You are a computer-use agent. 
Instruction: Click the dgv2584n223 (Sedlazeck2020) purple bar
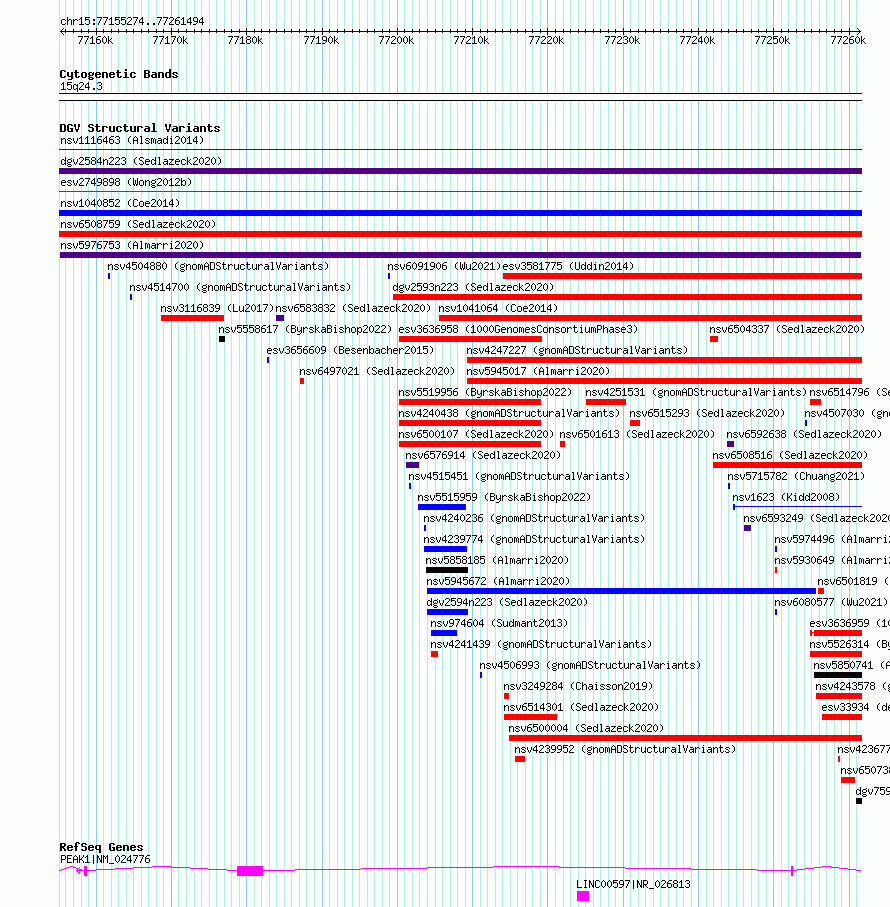point(460,171)
